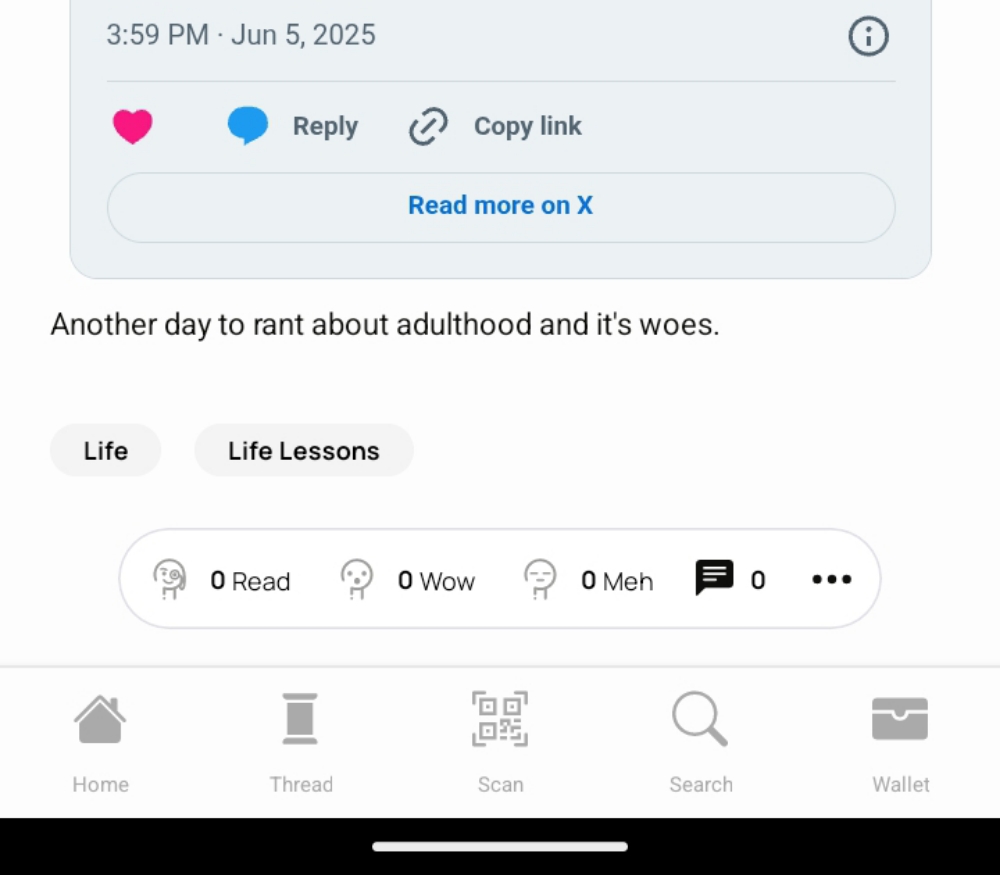Screen dimensions: 1000x875
Task: Open the three-dot more options menu
Action: (832, 579)
